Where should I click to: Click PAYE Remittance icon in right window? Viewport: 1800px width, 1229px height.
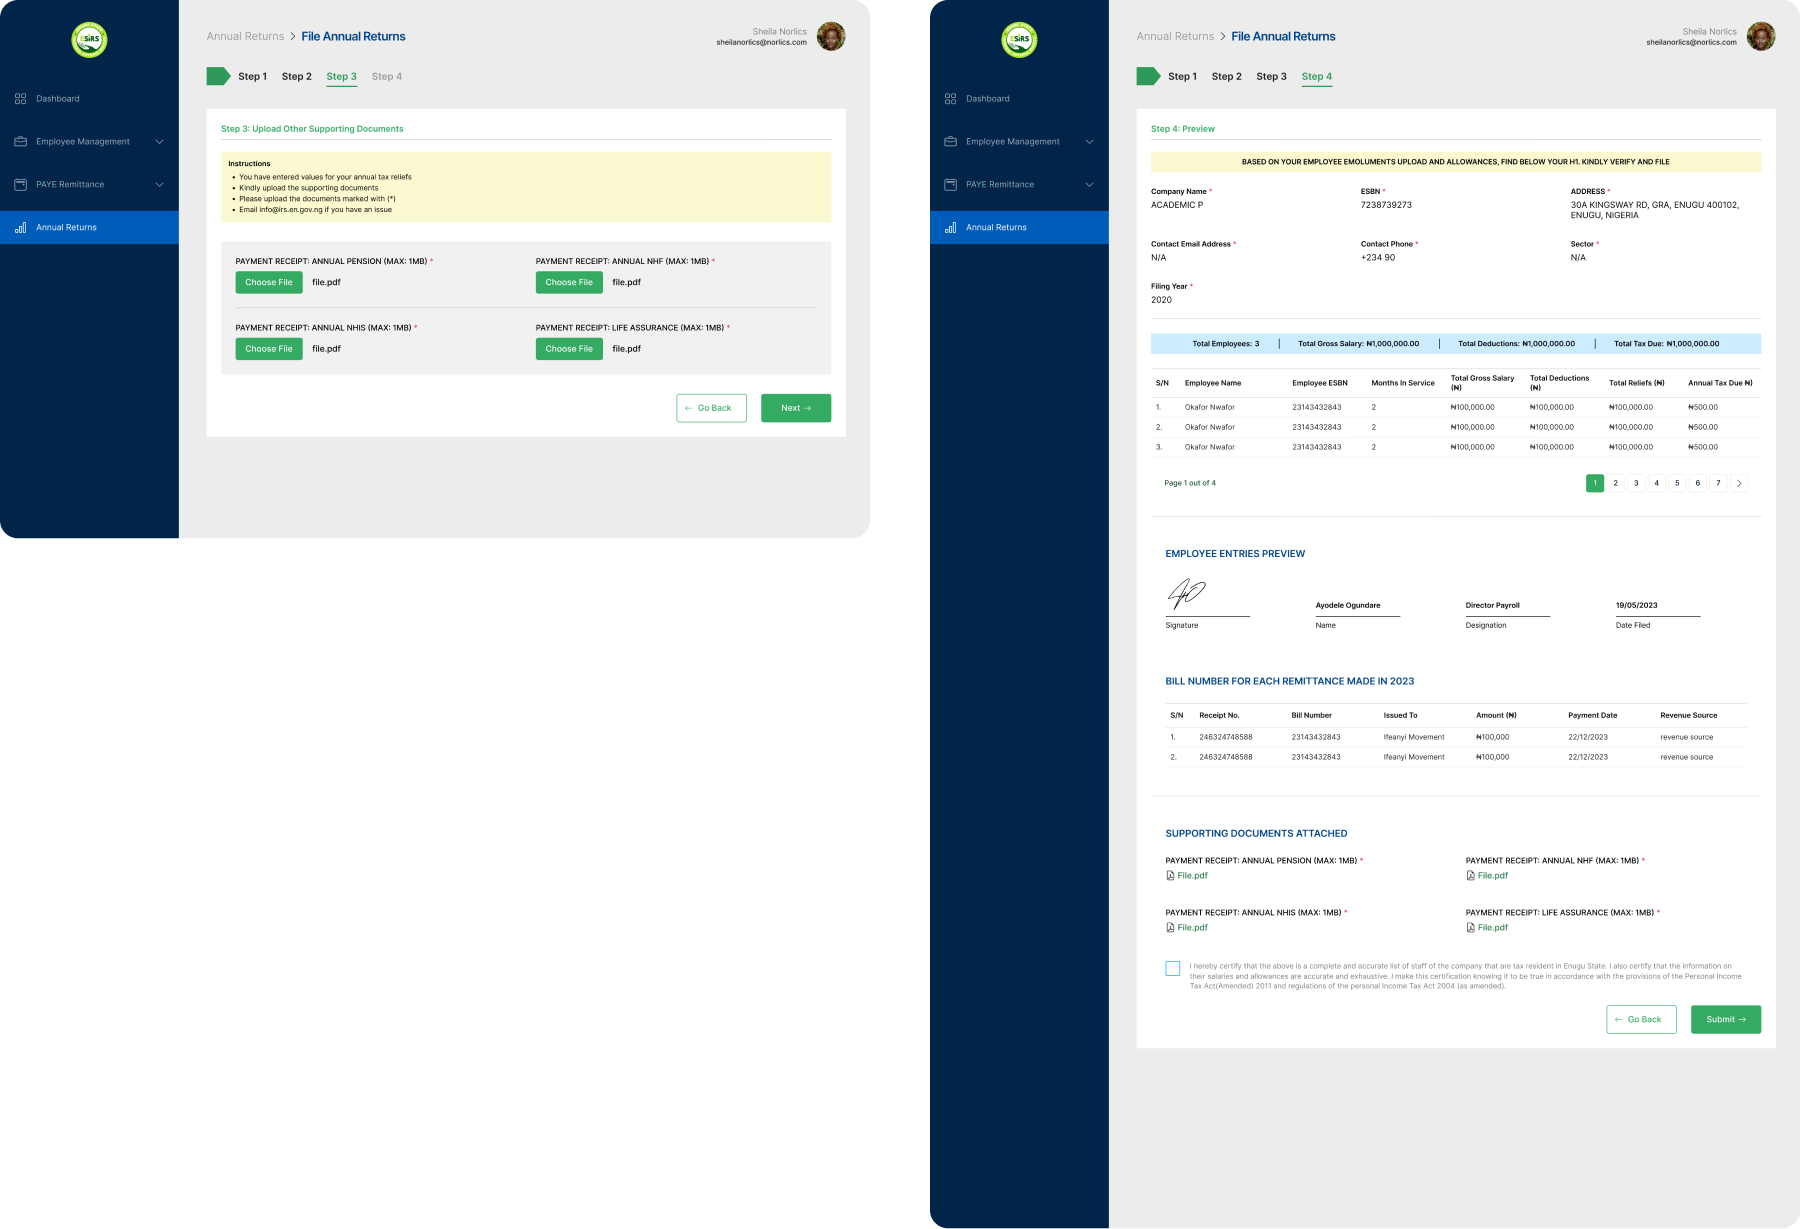tap(950, 185)
